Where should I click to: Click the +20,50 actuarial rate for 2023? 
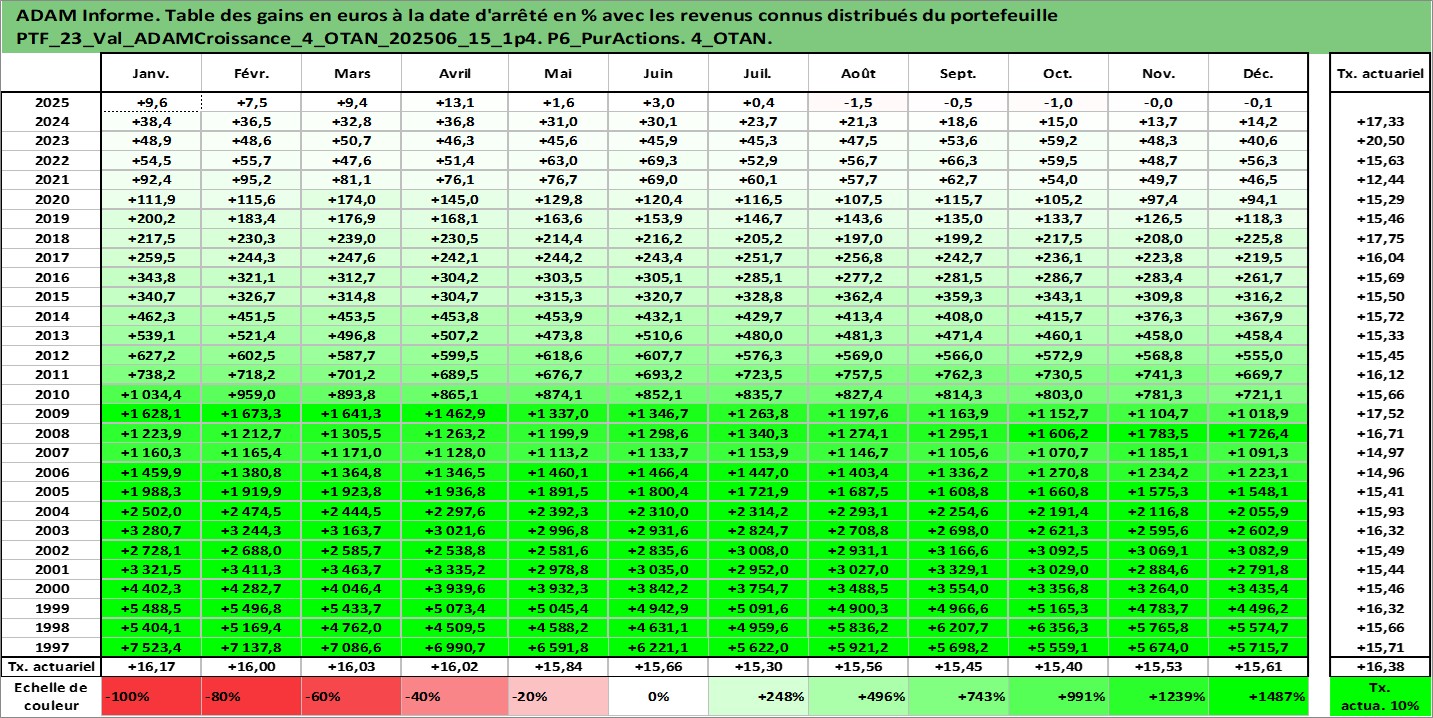pos(1379,141)
